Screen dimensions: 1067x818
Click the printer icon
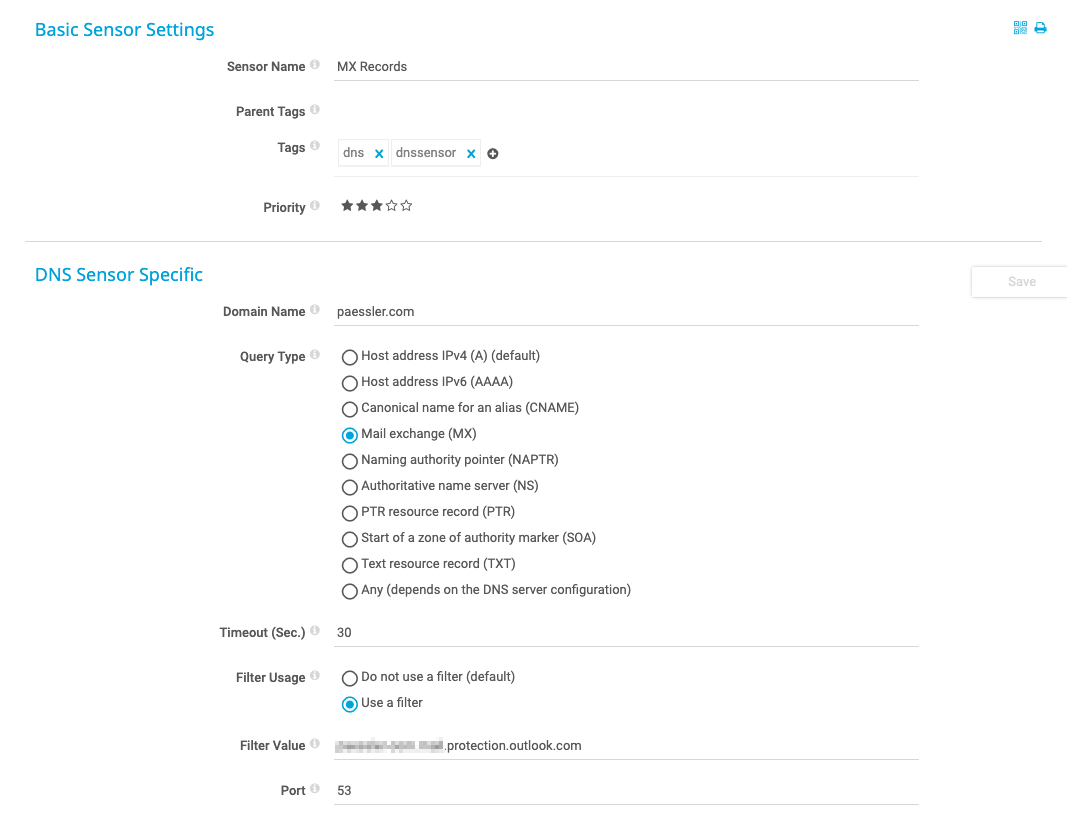(x=1040, y=28)
